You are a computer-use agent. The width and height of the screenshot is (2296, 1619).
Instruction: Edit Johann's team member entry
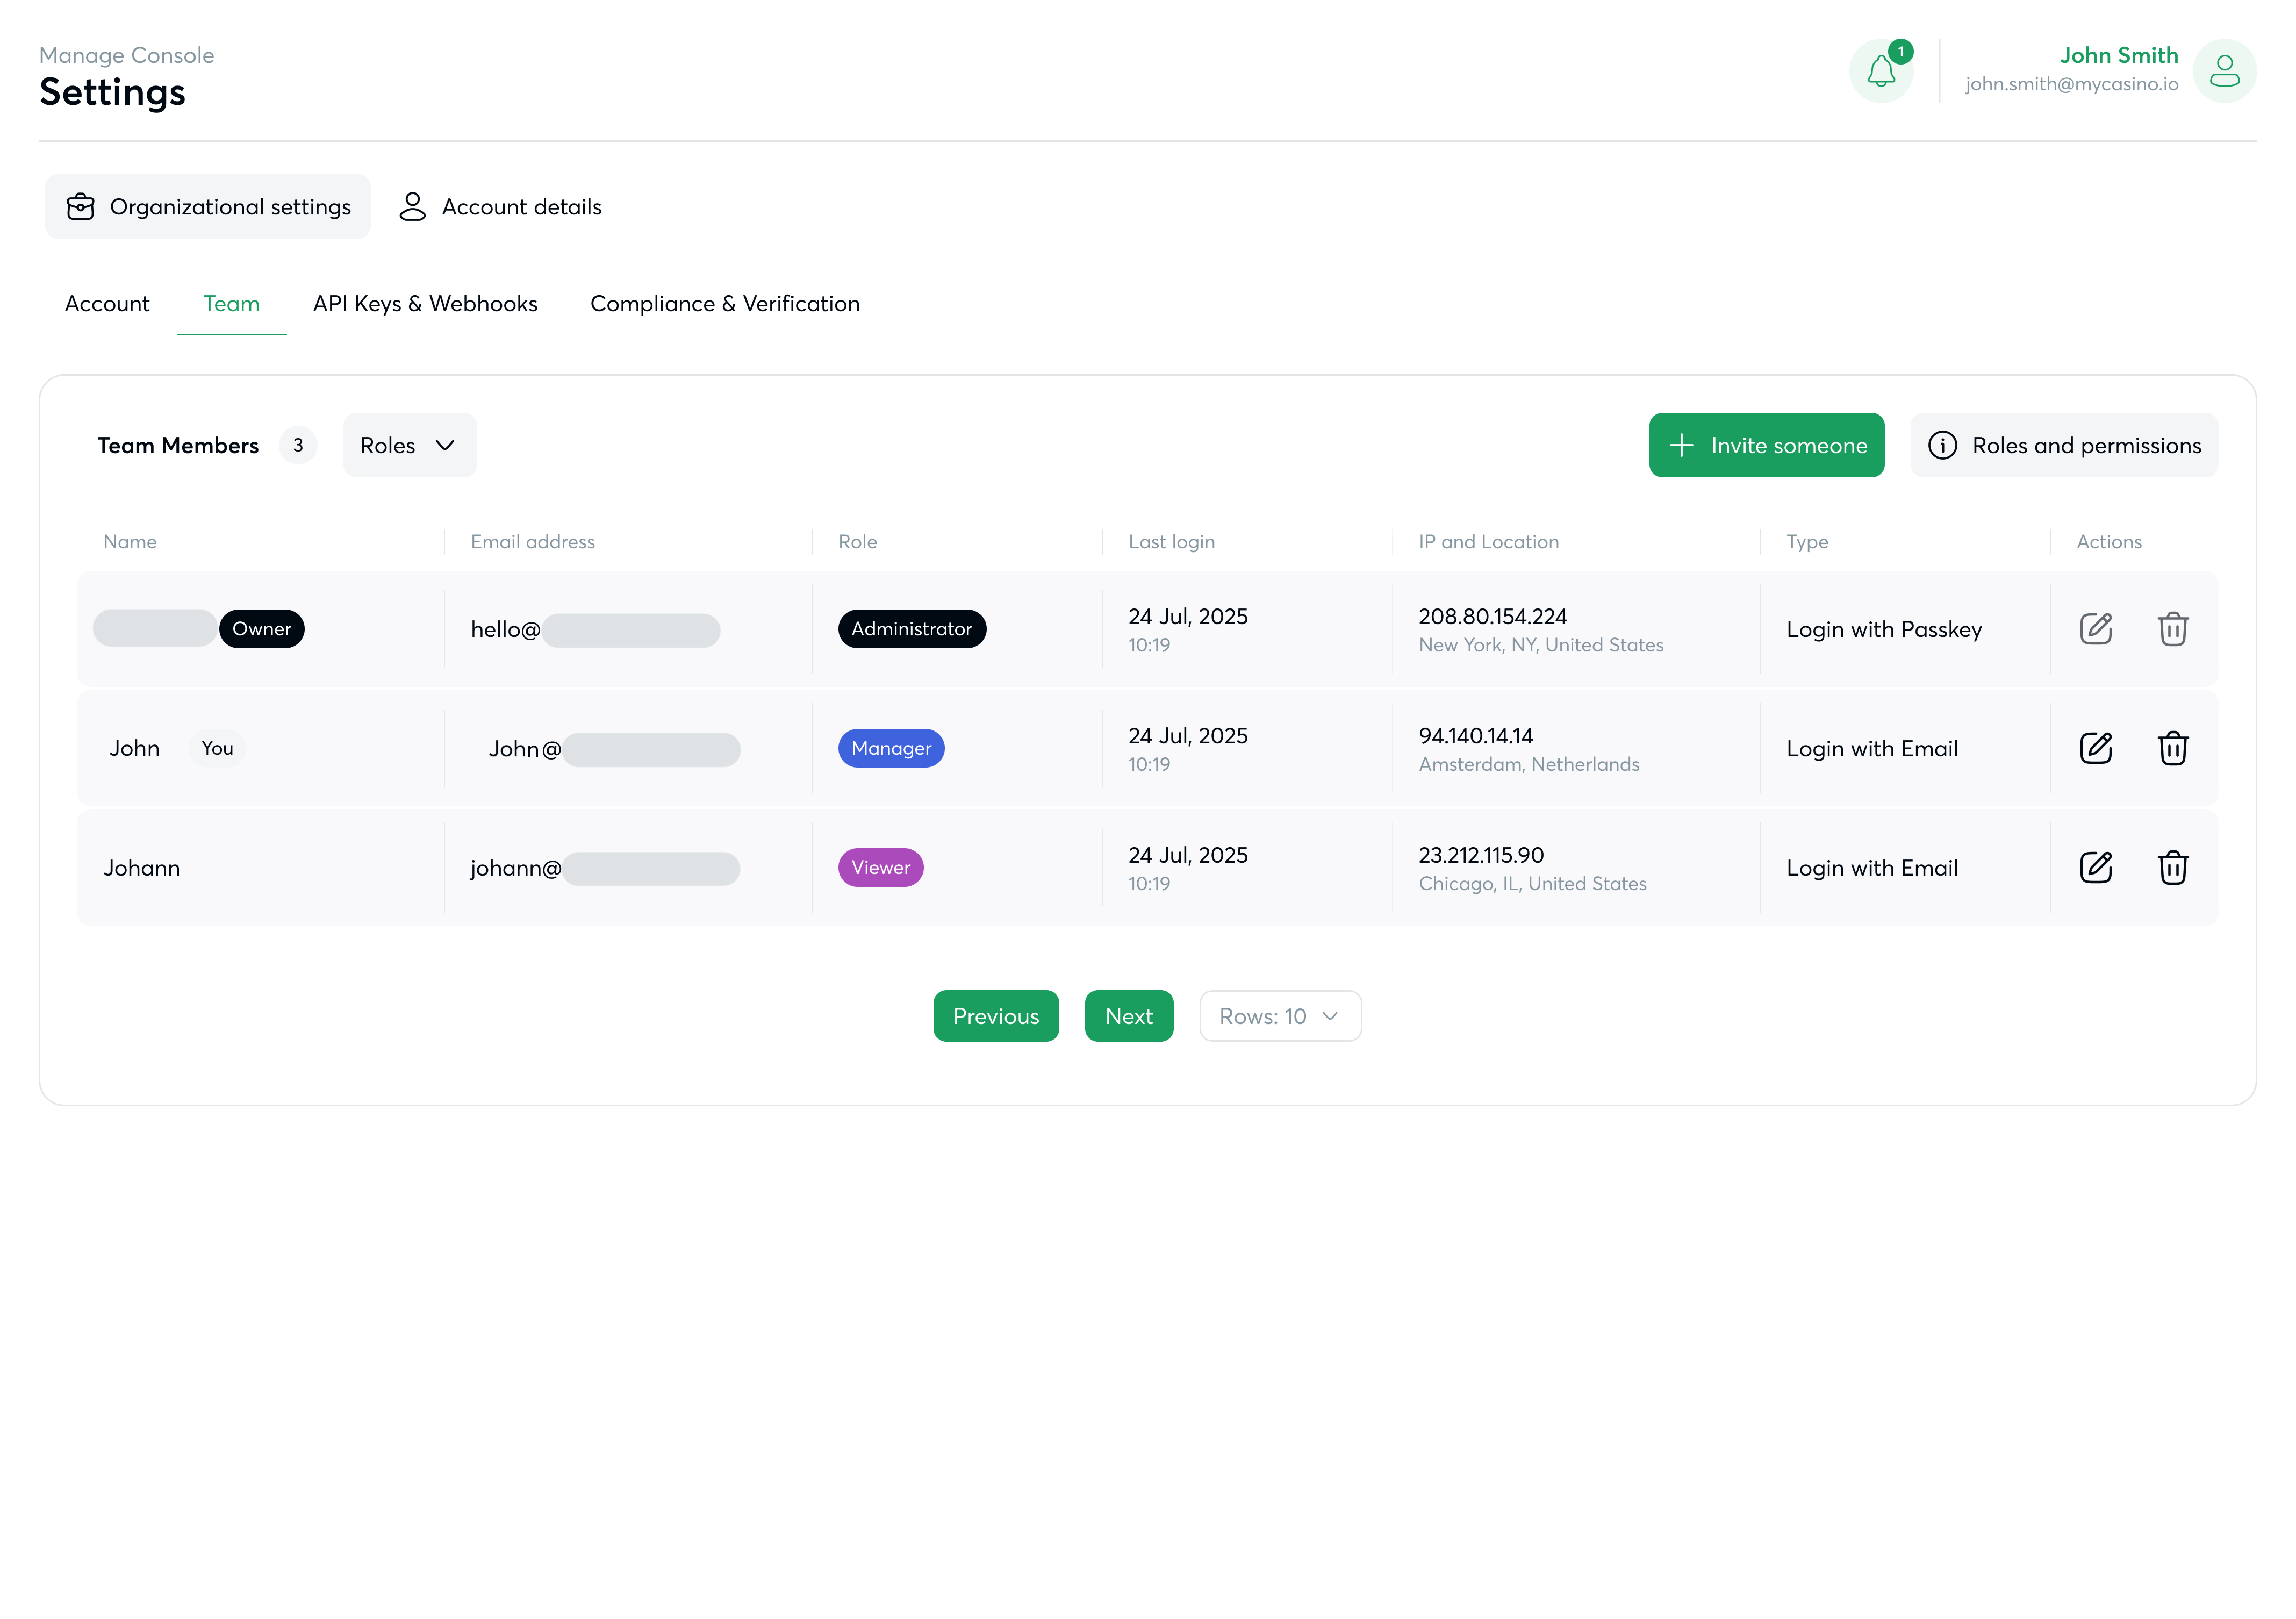2095,867
